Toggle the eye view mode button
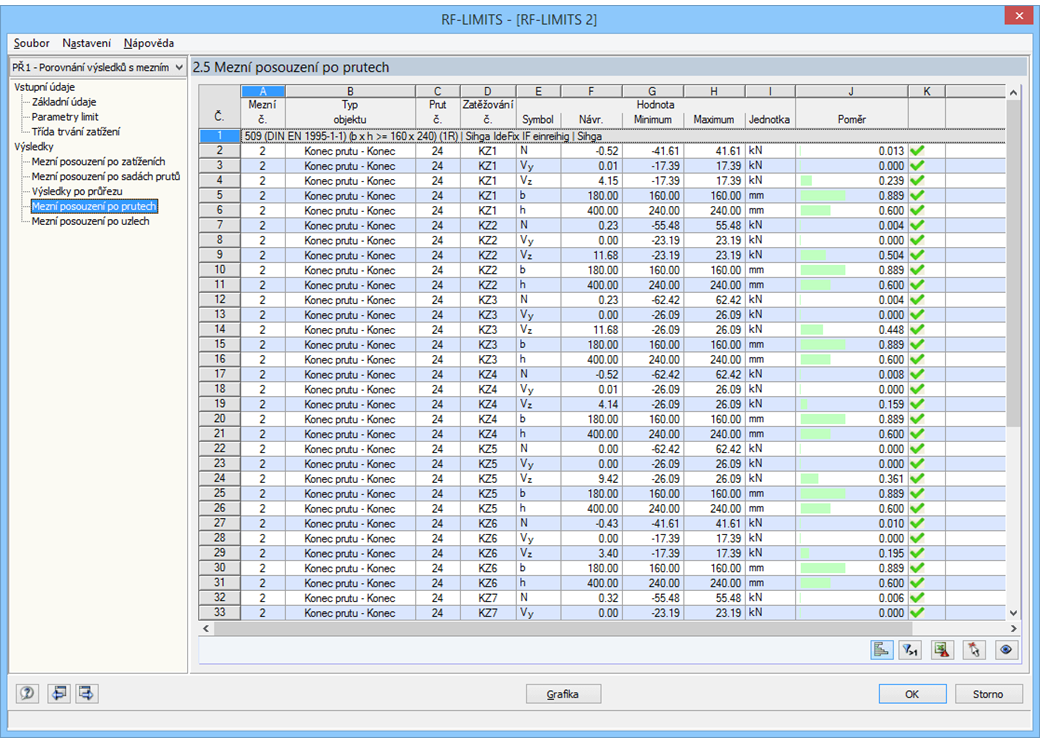This screenshot has width=1040, height=744. (1006, 650)
